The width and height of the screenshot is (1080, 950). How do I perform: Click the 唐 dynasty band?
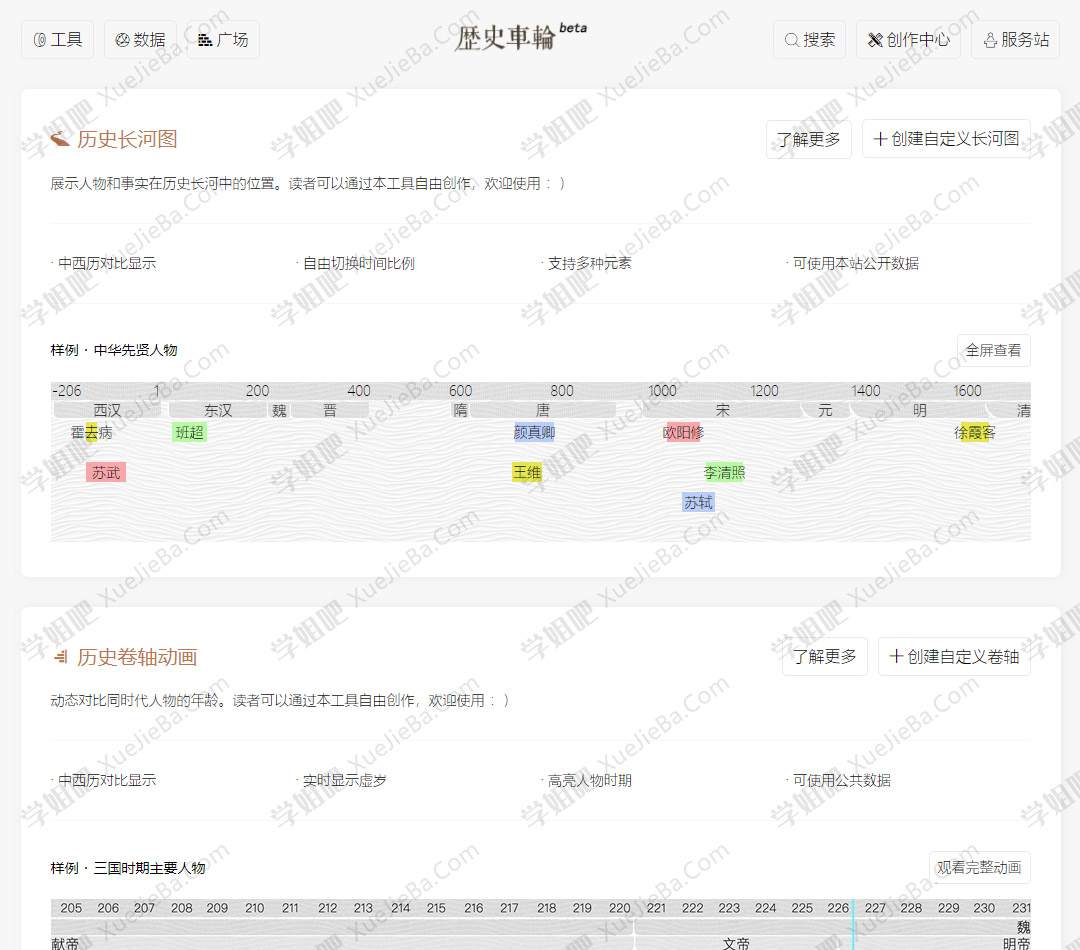pyautogui.click(x=543, y=411)
